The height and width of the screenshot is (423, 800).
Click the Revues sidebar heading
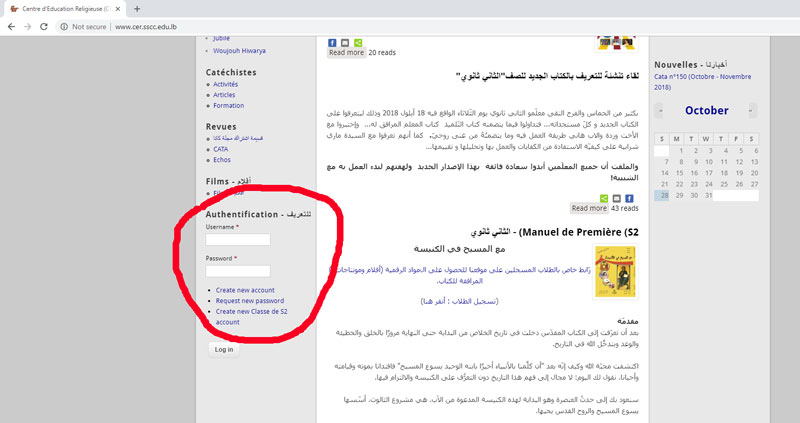[x=221, y=127]
